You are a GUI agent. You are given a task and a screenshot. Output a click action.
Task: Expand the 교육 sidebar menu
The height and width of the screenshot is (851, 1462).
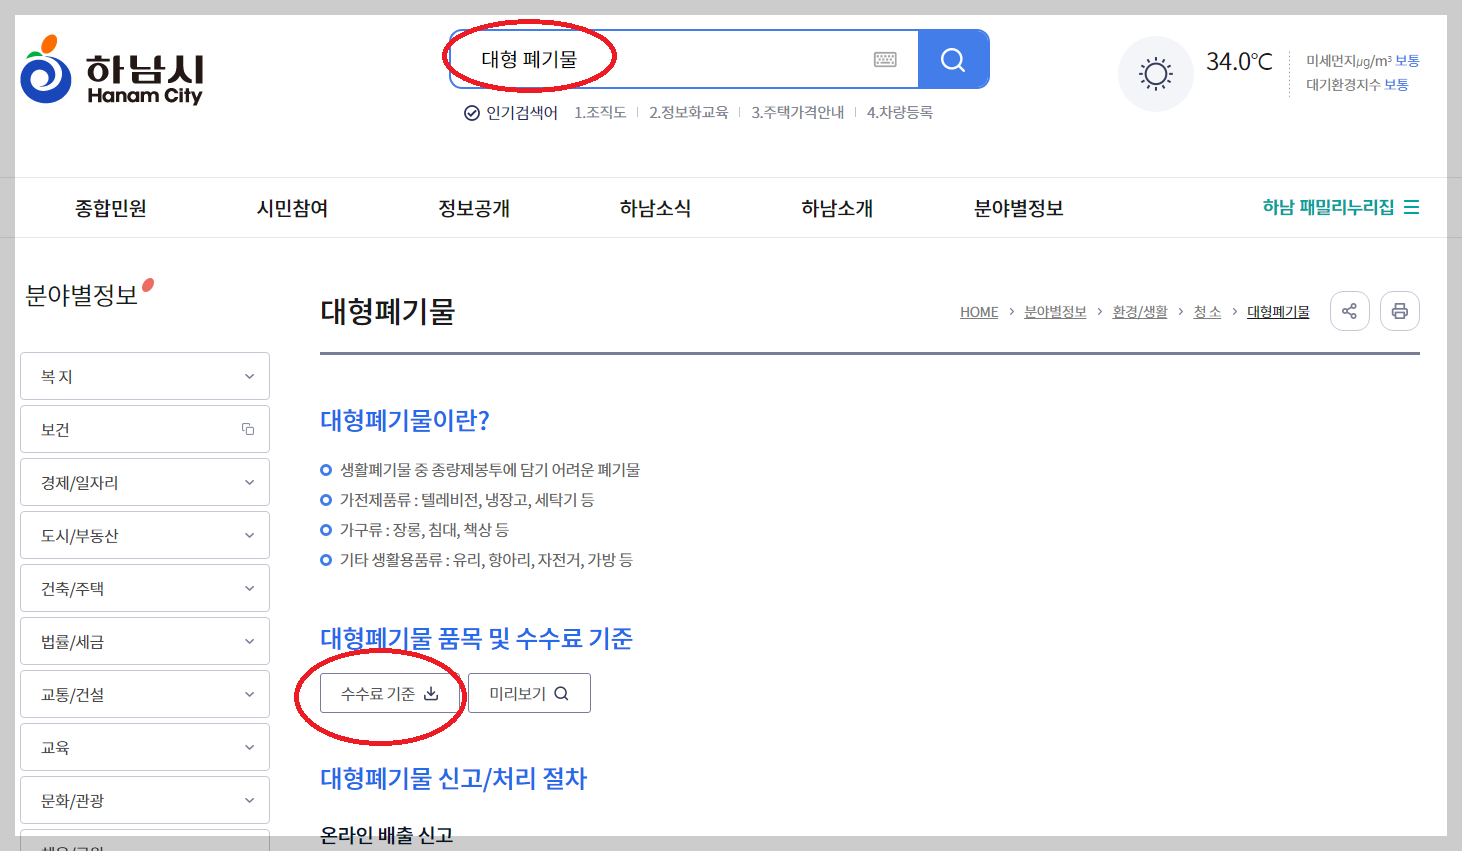click(145, 747)
